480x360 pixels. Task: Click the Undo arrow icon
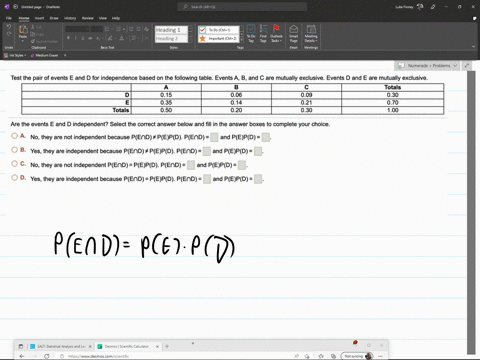click(9, 27)
